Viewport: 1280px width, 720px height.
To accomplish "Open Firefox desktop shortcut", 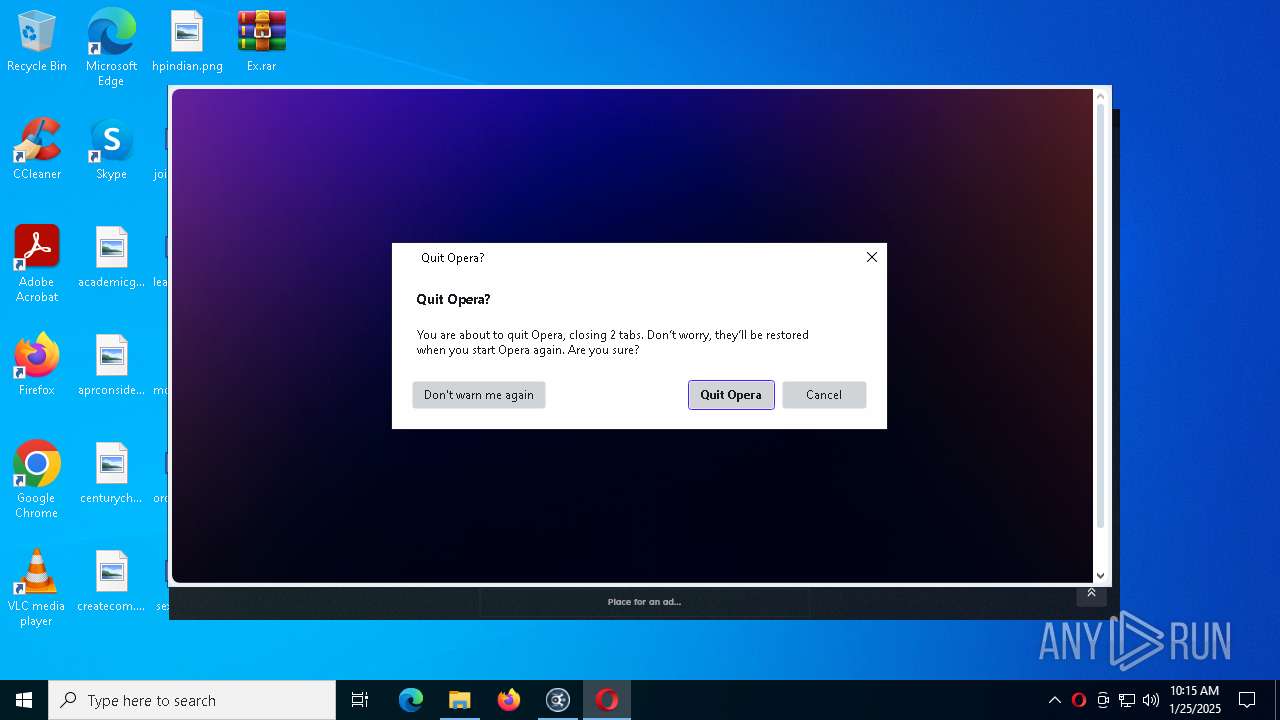I will (37, 366).
